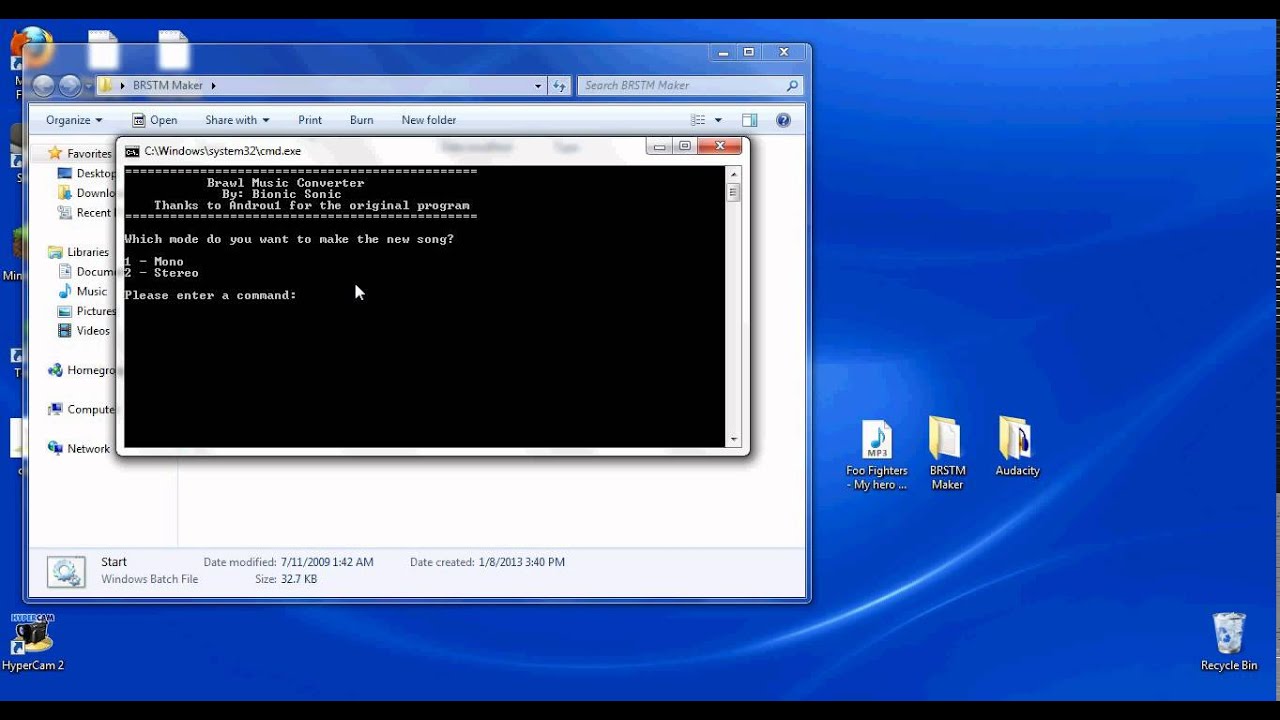Minimize the cmd.exe window
1280x720 pixels.
[660, 146]
